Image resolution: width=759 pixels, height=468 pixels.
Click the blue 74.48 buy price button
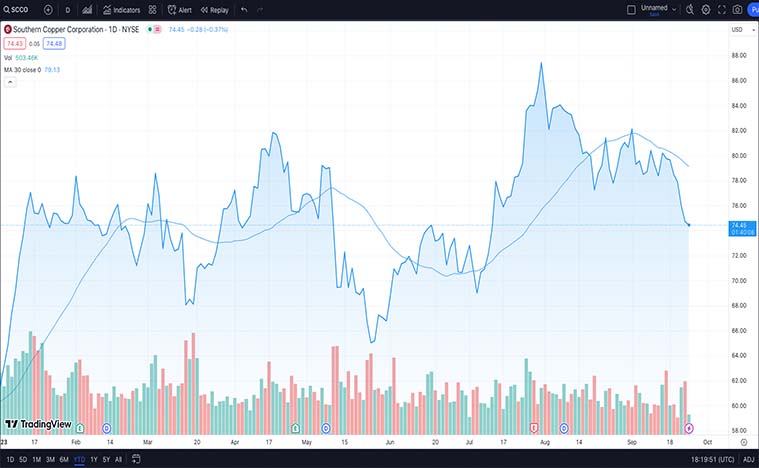(x=54, y=44)
